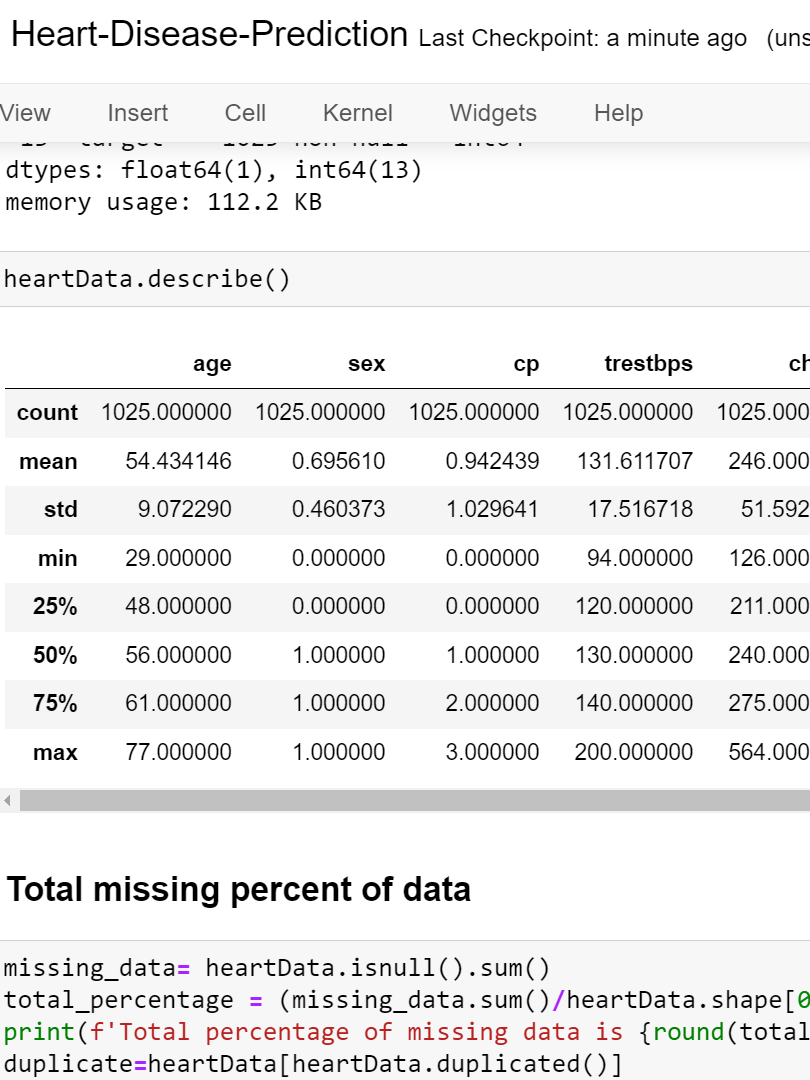Click the age max value 77.000000
This screenshot has width=810, height=1080.
point(178,752)
